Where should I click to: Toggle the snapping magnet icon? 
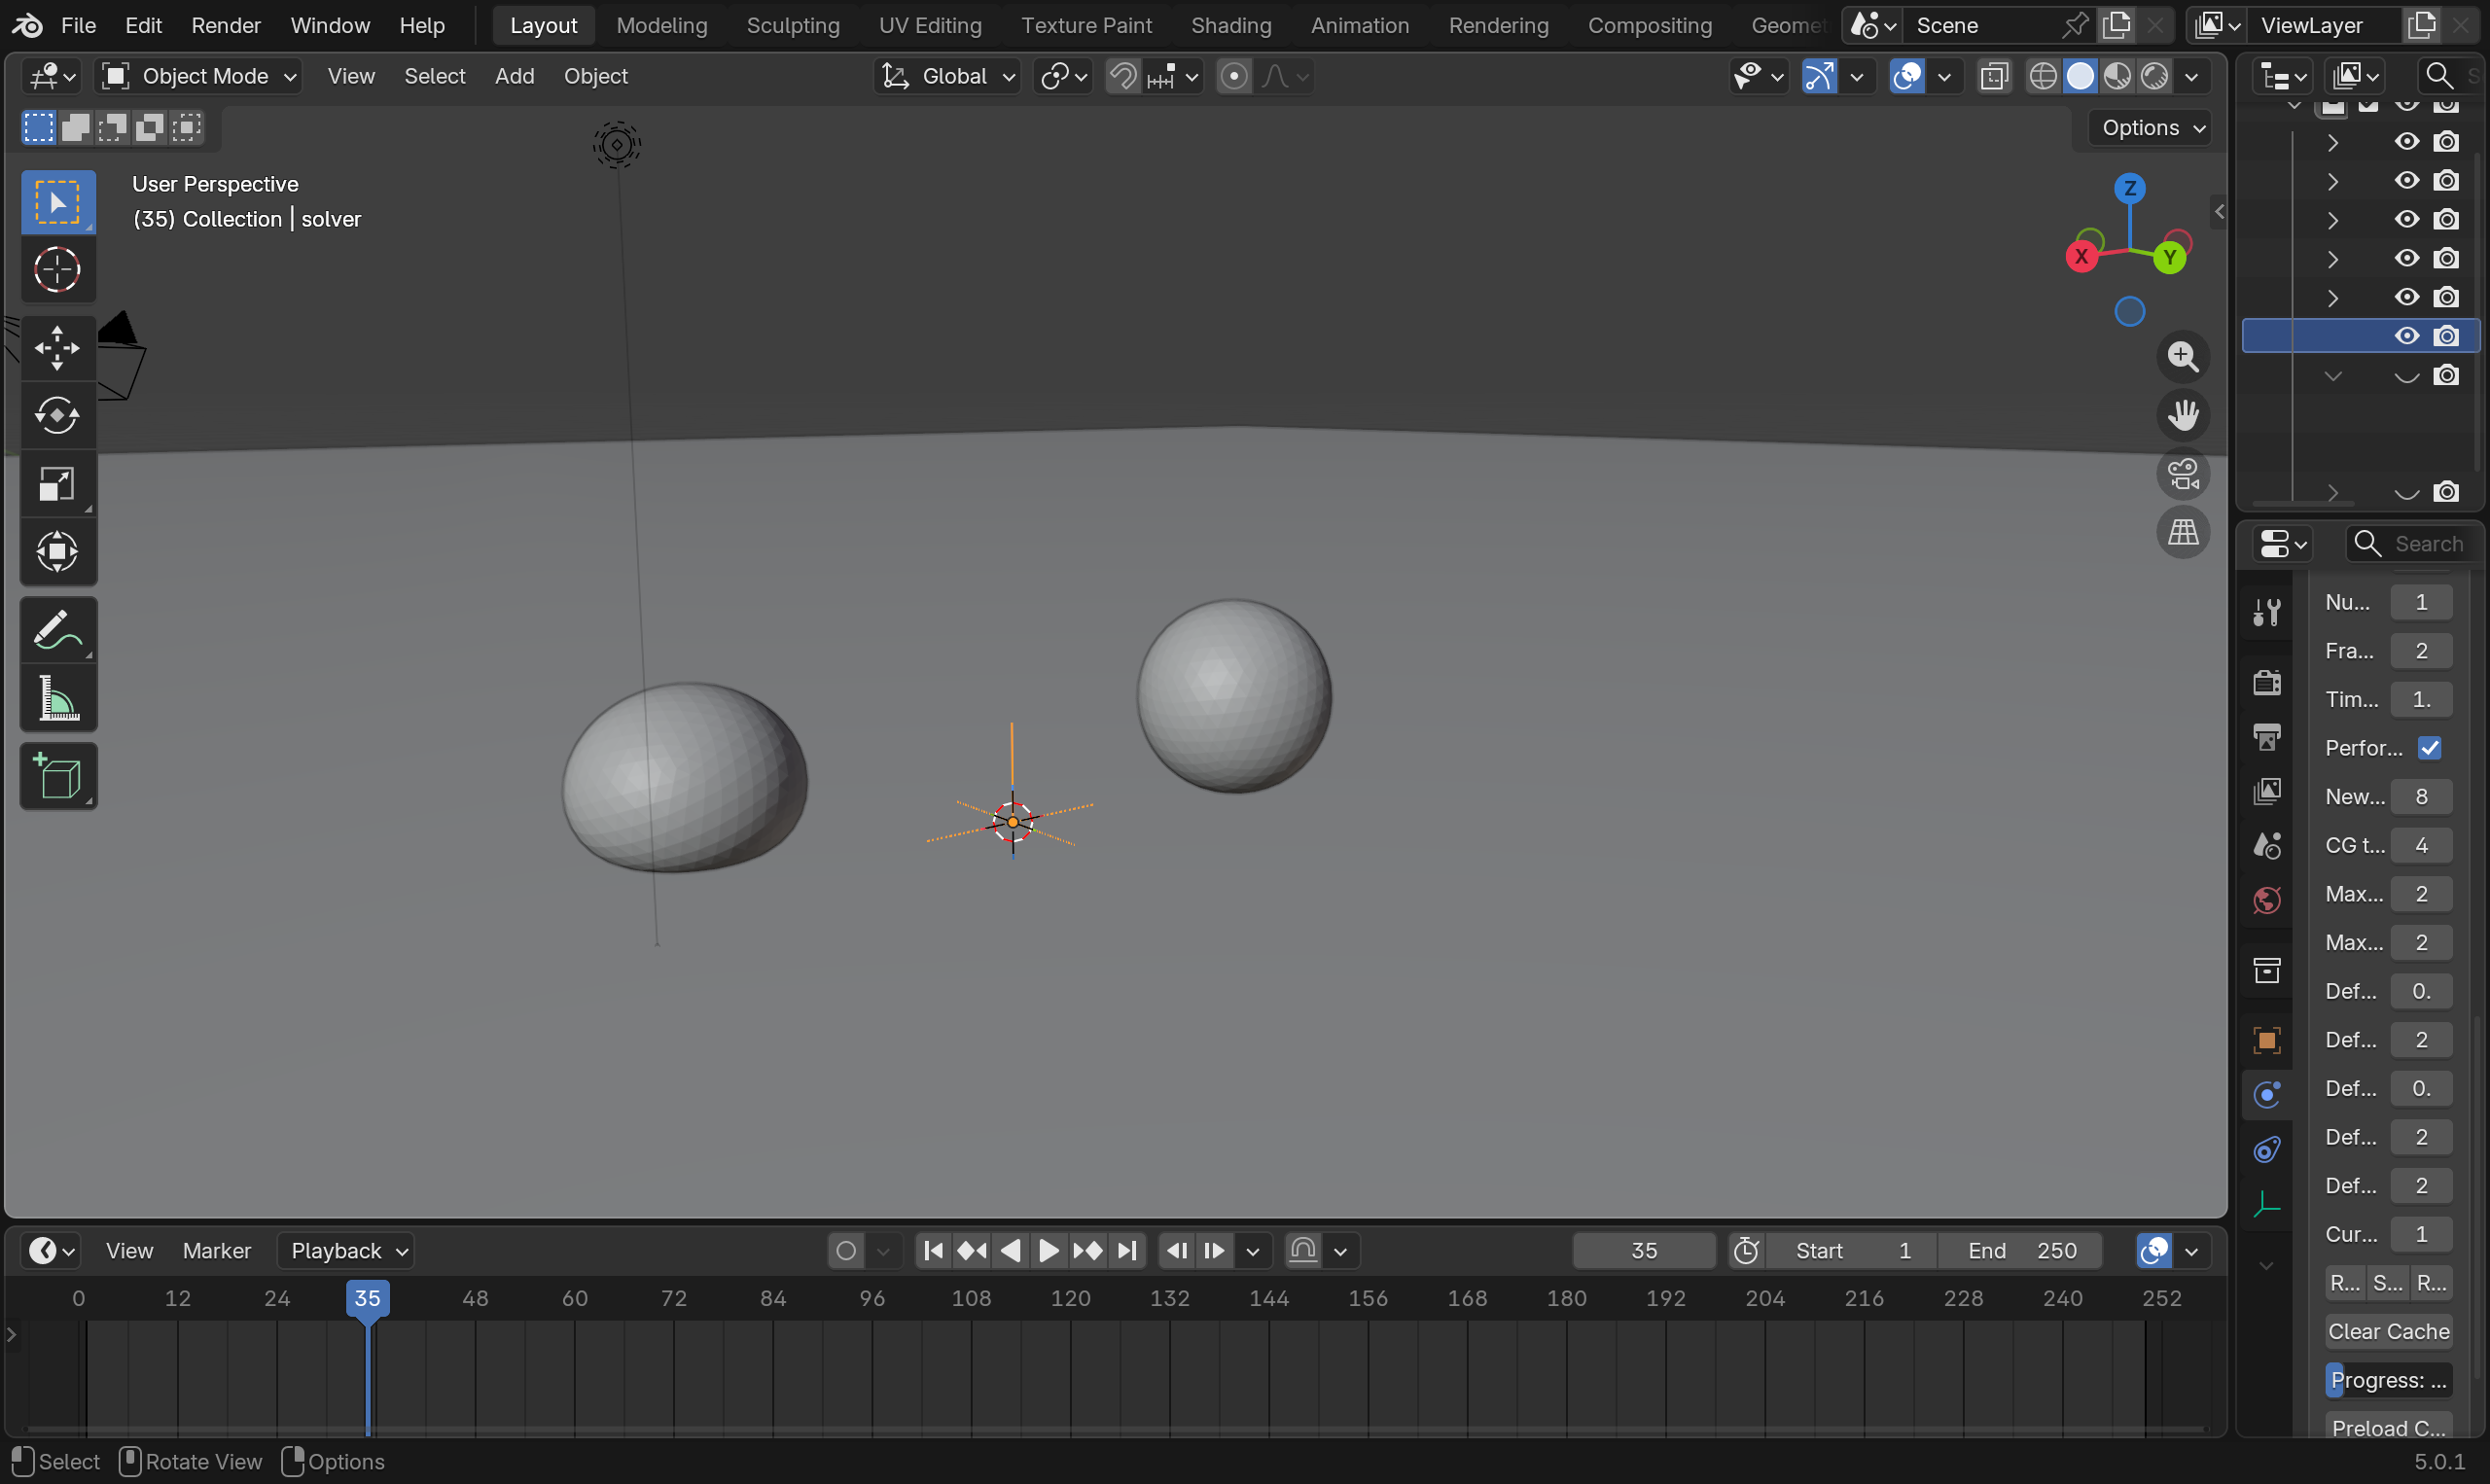[1122, 76]
